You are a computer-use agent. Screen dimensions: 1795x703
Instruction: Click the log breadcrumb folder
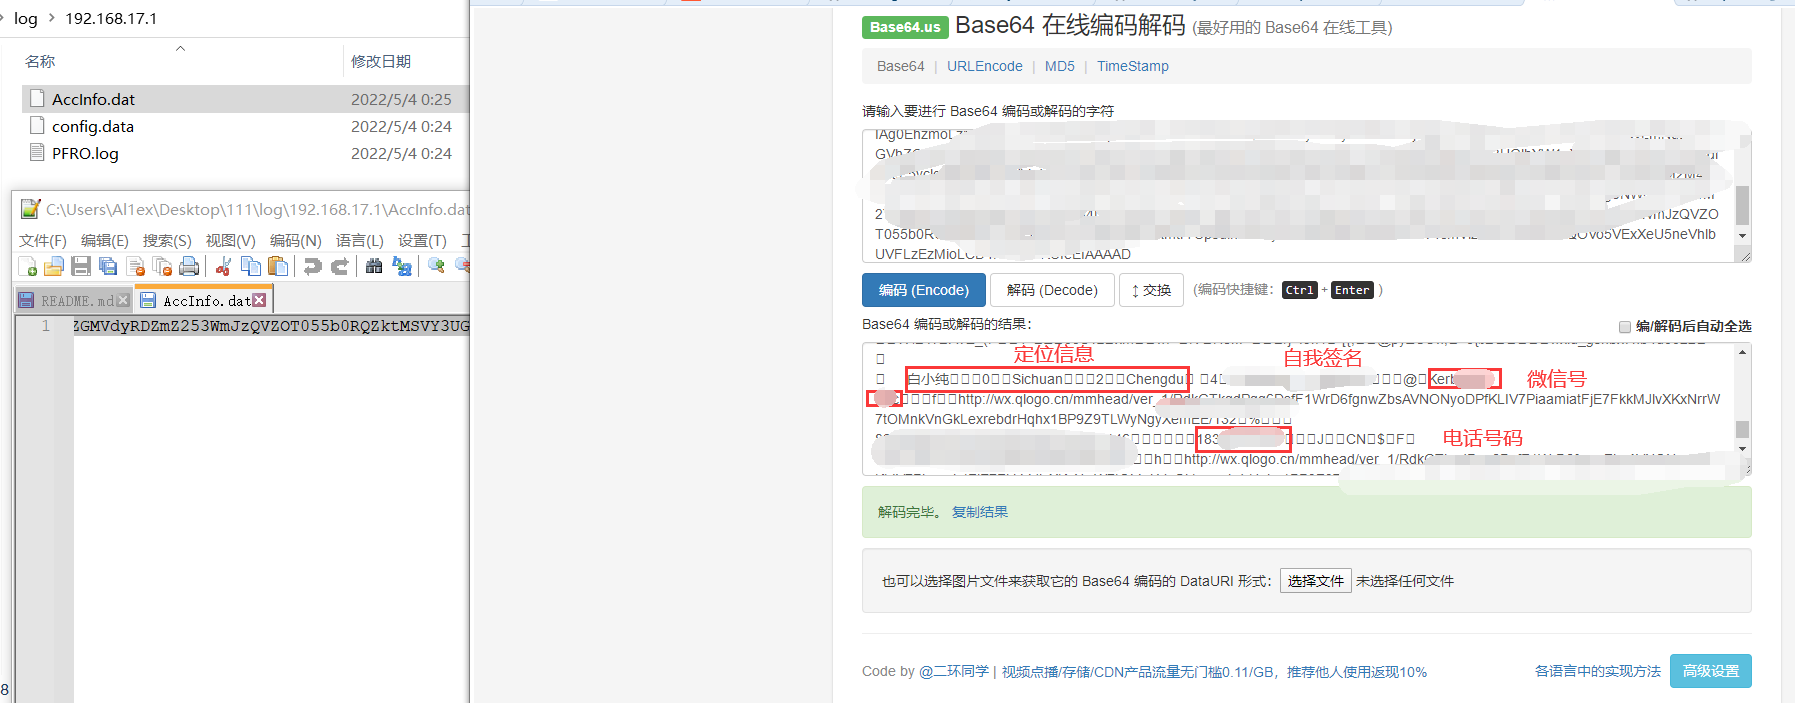coord(26,18)
